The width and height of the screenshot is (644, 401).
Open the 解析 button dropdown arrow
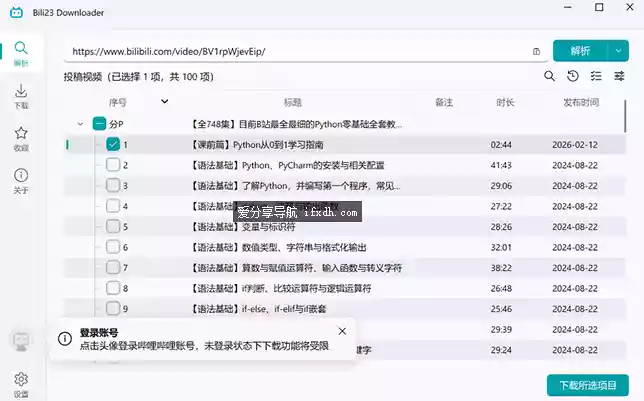pyautogui.click(x=618, y=51)
